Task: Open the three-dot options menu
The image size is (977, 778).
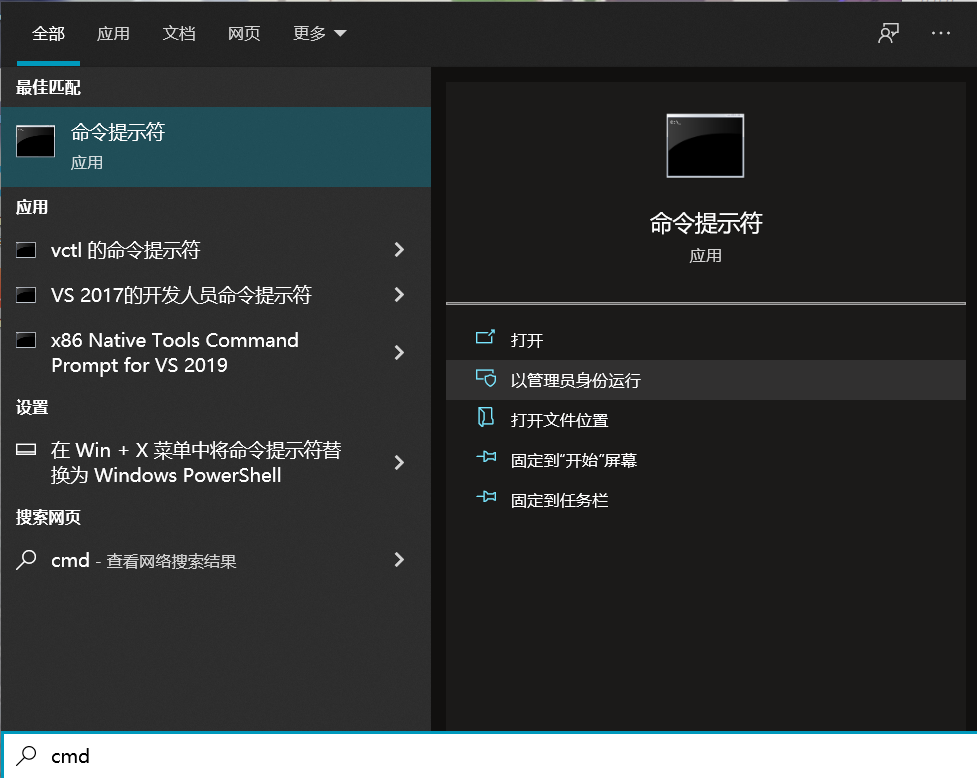Action: [941, 33]
